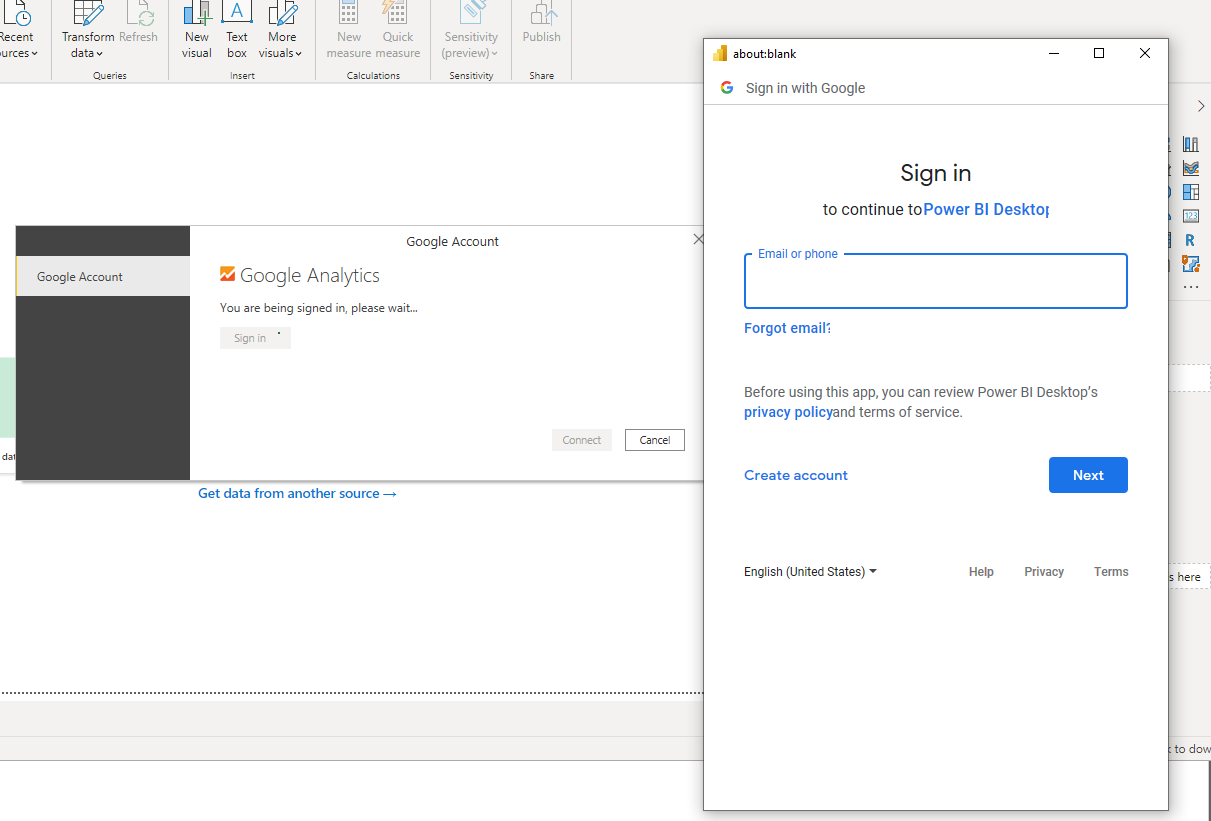Open More visuals dropdown
1211x821 pixels.
tap(281, 32)
